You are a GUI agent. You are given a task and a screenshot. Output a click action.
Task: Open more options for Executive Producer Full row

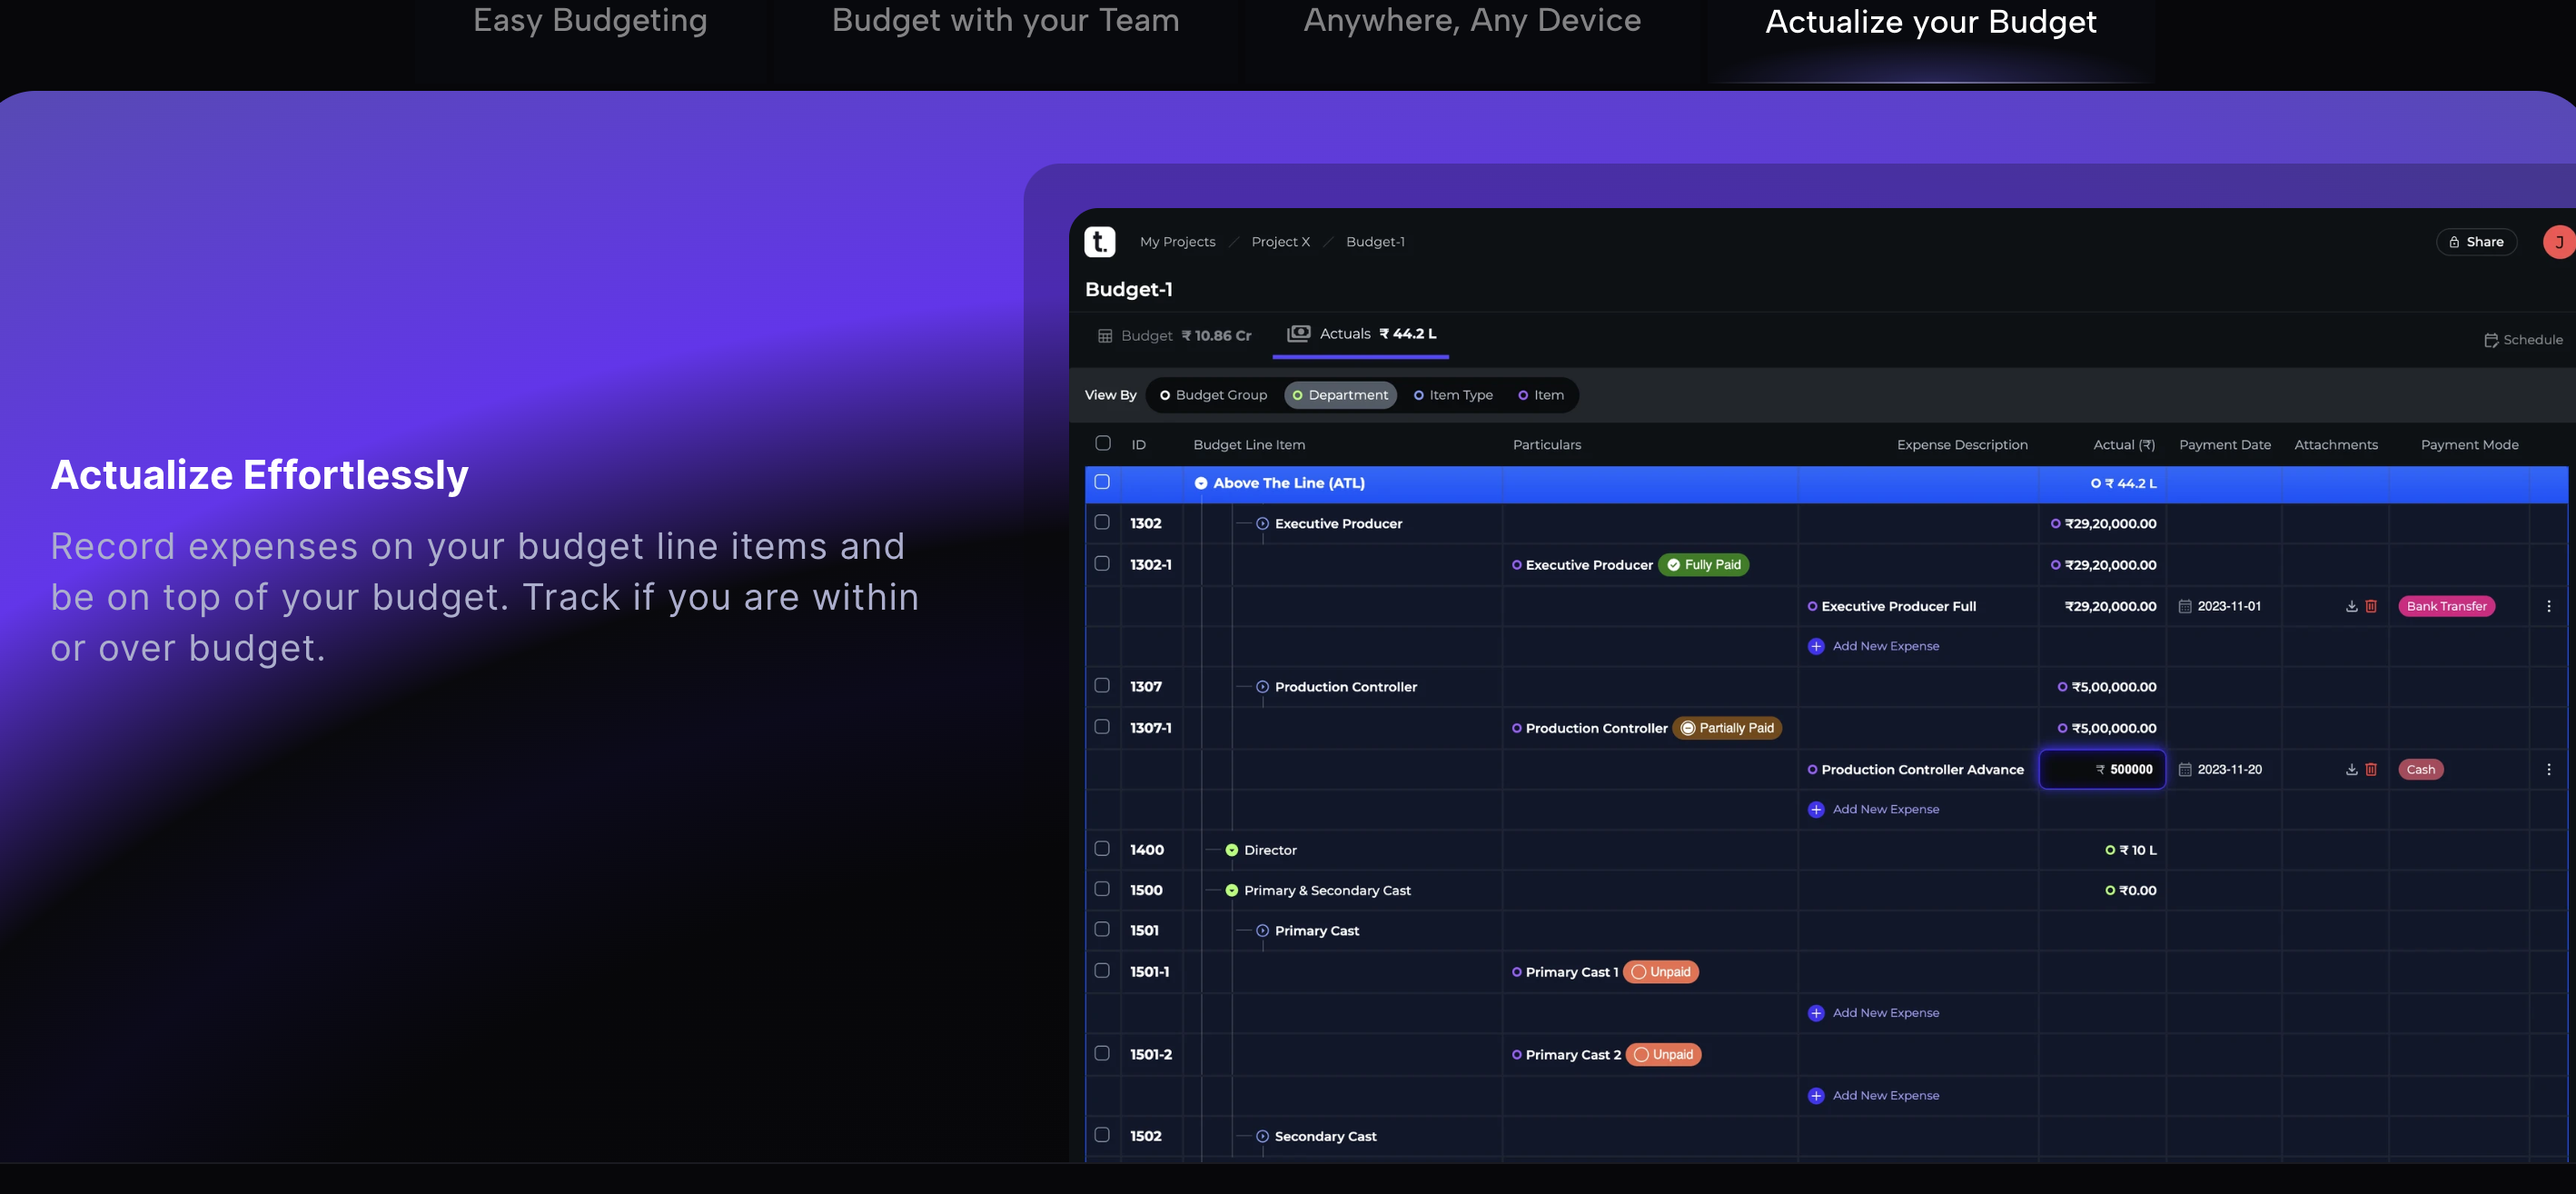[2549, 606]
